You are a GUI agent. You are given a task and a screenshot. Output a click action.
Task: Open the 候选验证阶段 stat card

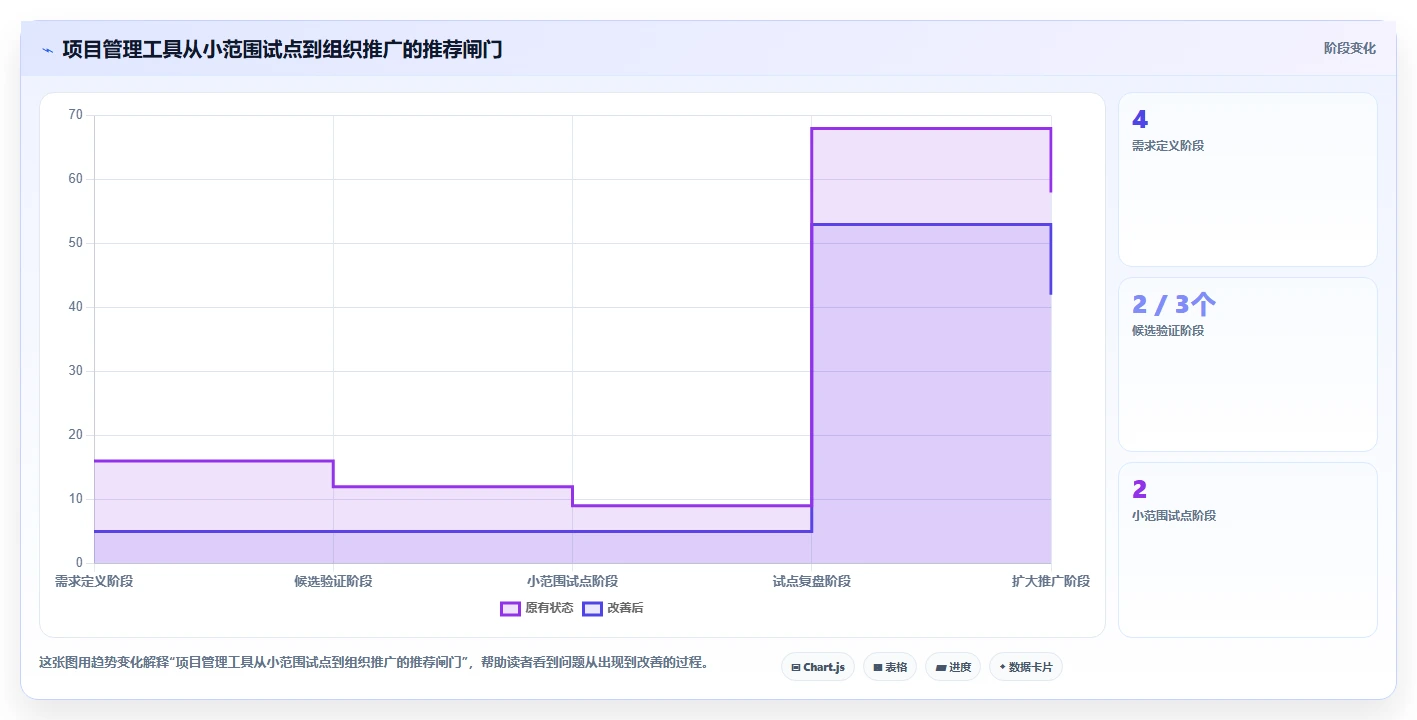[1248, 365]
